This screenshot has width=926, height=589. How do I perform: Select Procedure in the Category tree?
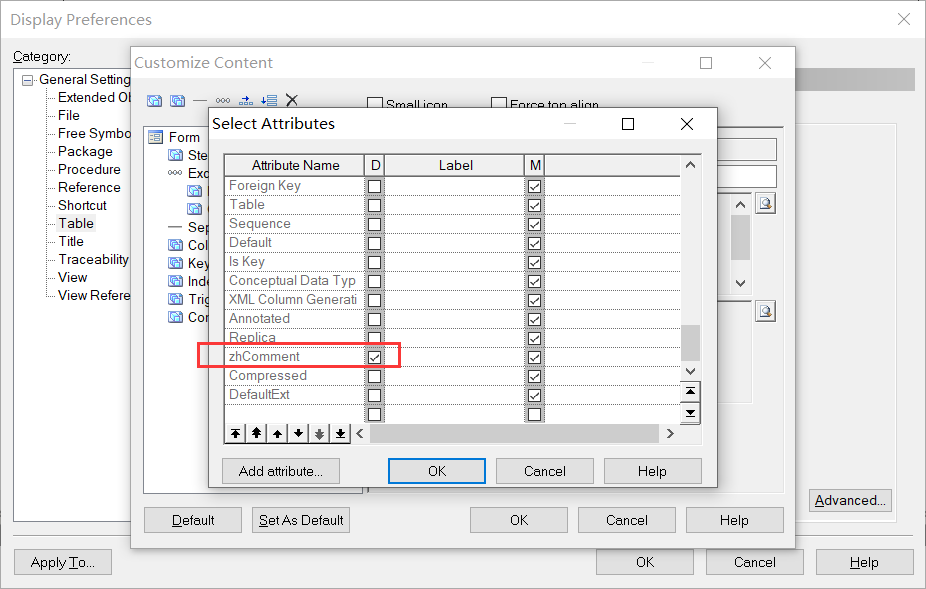(x=89, y=170)
